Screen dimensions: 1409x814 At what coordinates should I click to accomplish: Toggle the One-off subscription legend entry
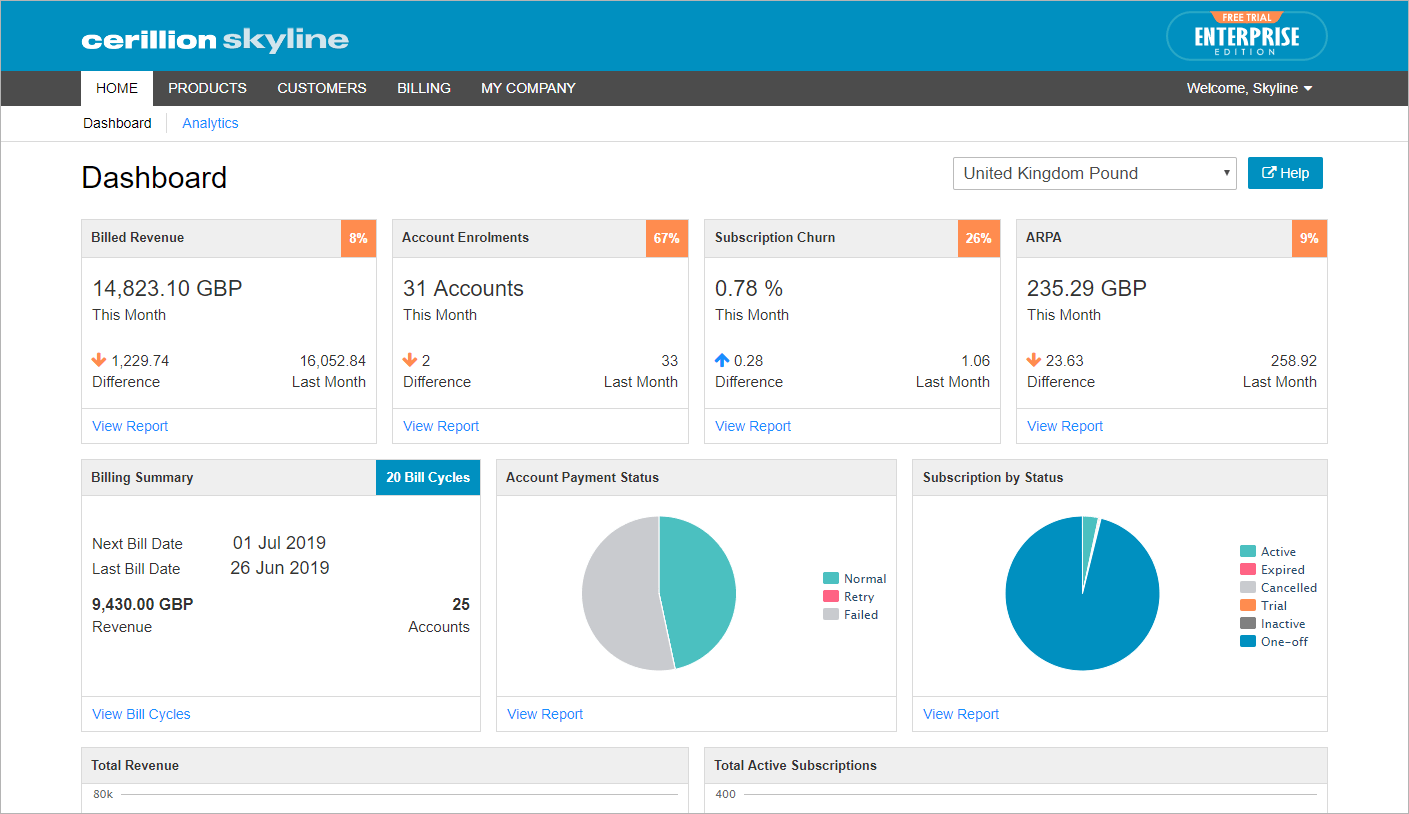[x=1274, y=641]
